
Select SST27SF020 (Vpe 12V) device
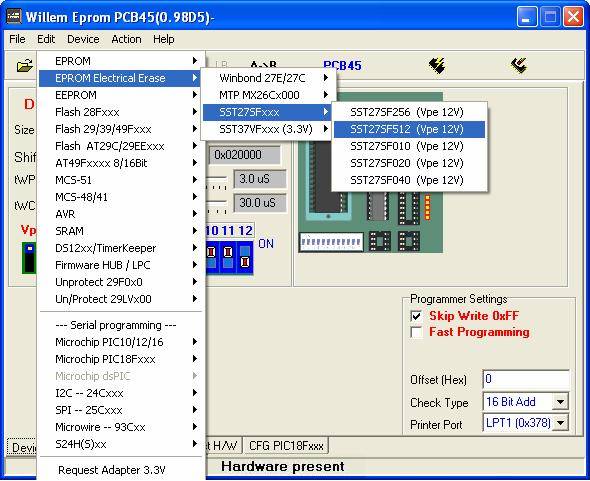click(x=409, y=163)
